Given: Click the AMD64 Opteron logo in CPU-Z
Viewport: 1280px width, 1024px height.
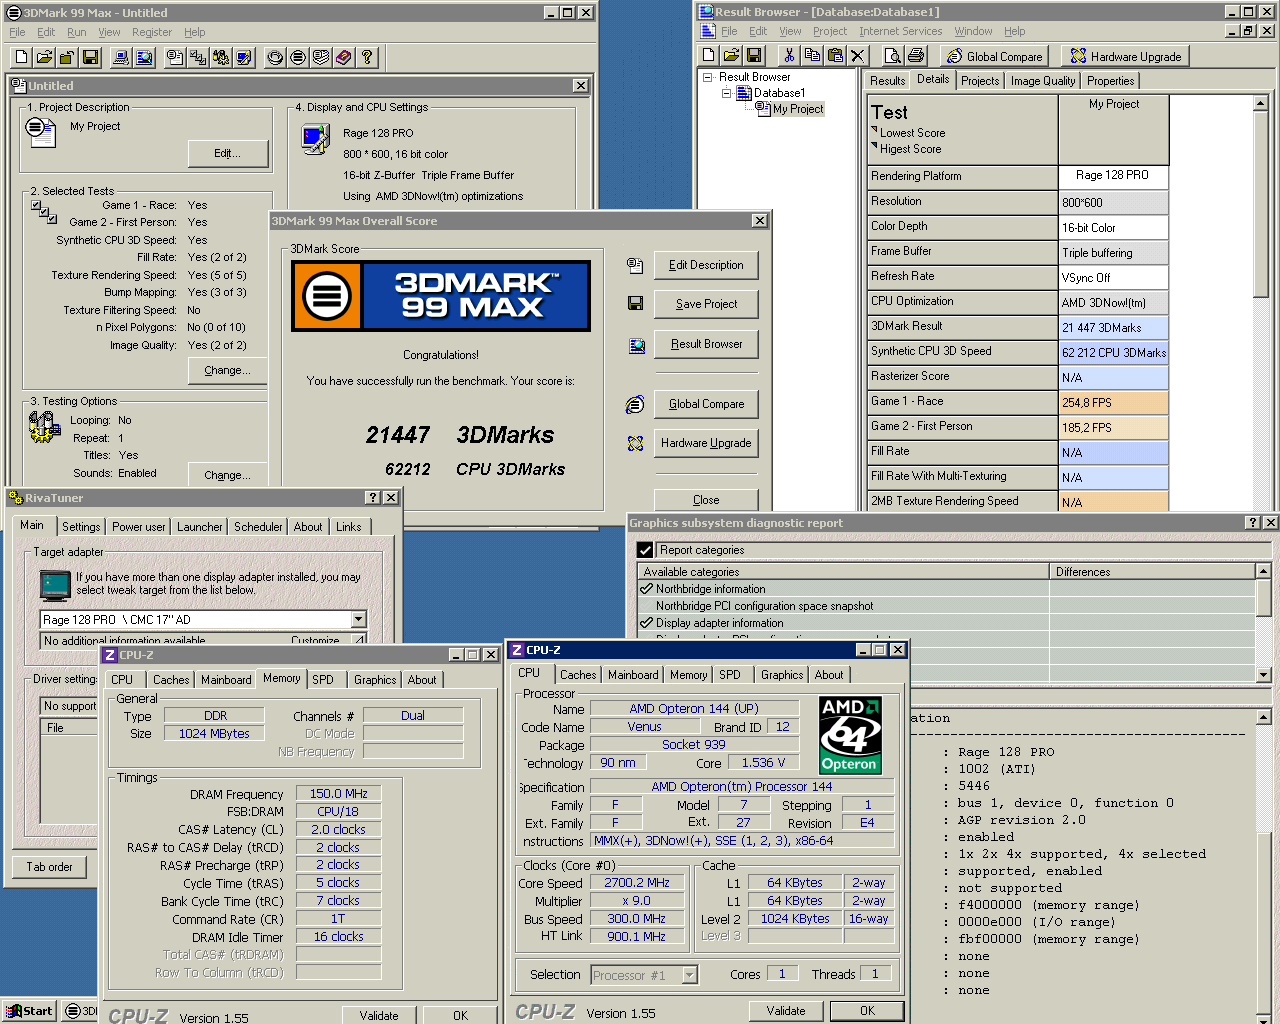Looking at the screenshot, I should pos(849,735).
